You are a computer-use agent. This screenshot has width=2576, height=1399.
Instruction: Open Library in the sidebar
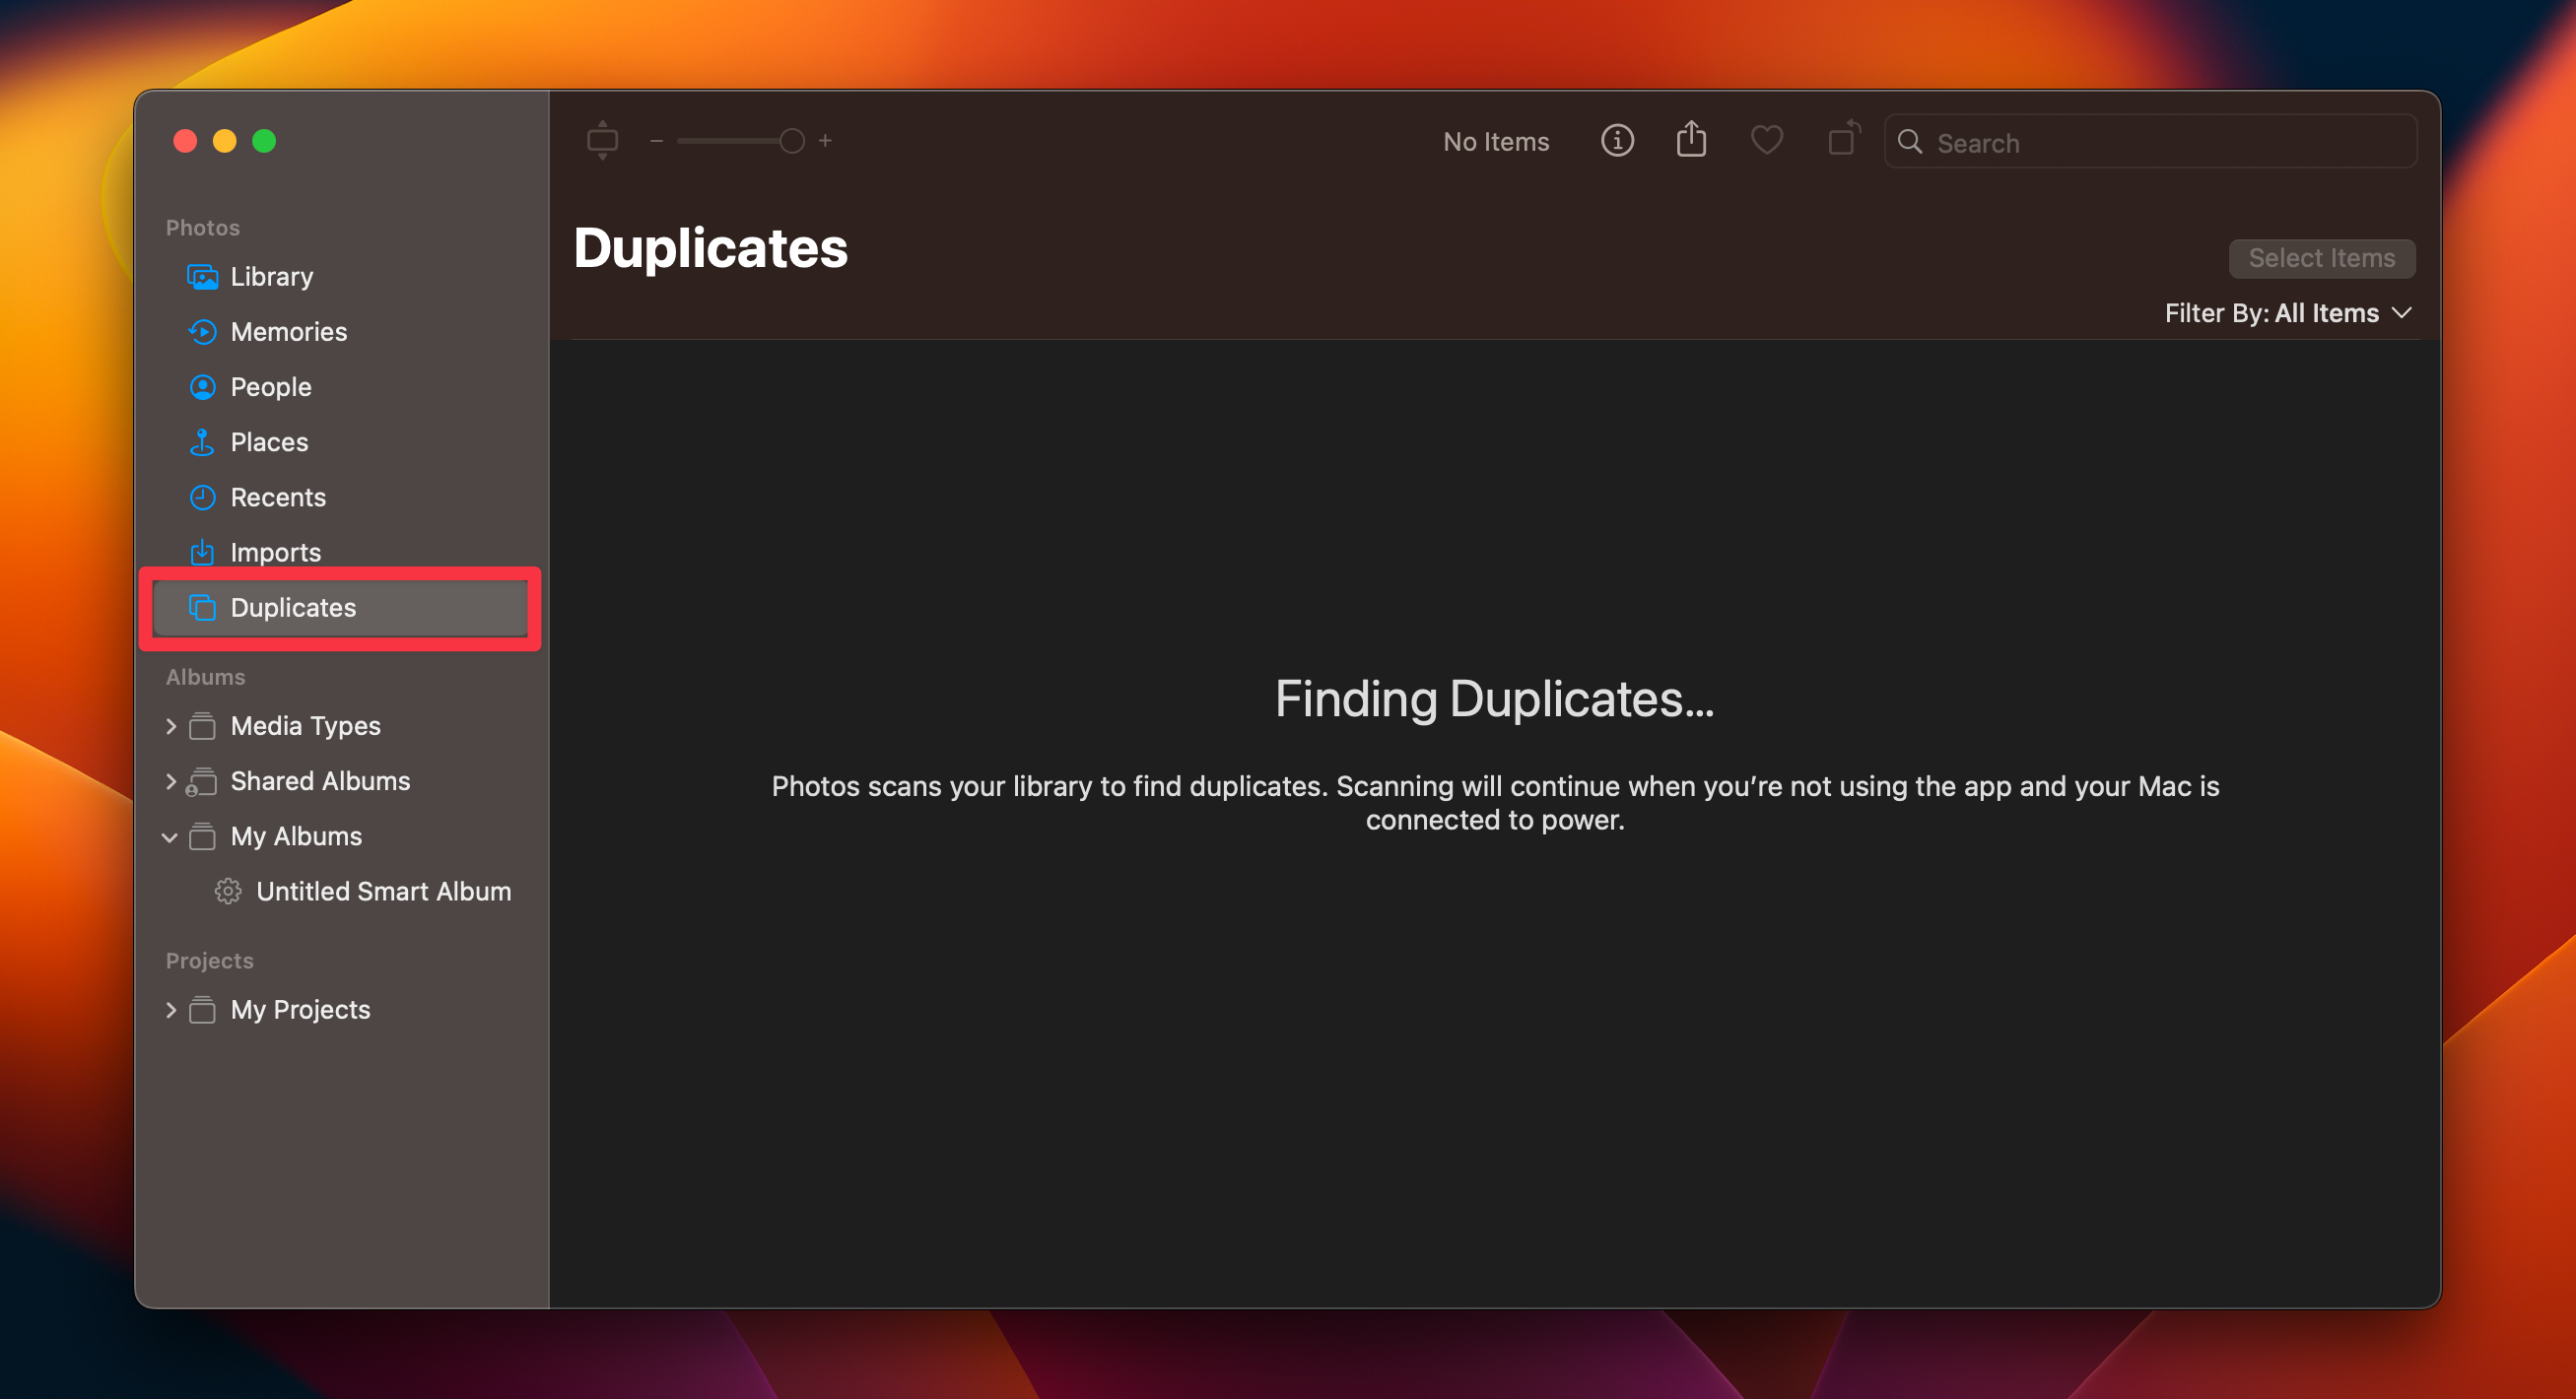[271, 276]
